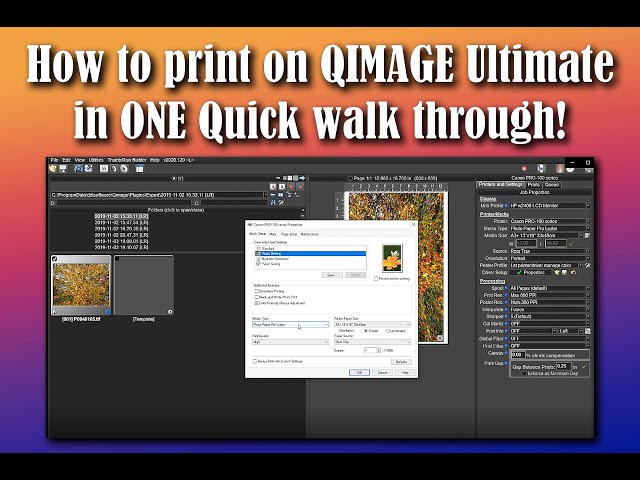Click the blue dot beside Print Res
The image size is (640, 480).
tap(507, 295)
